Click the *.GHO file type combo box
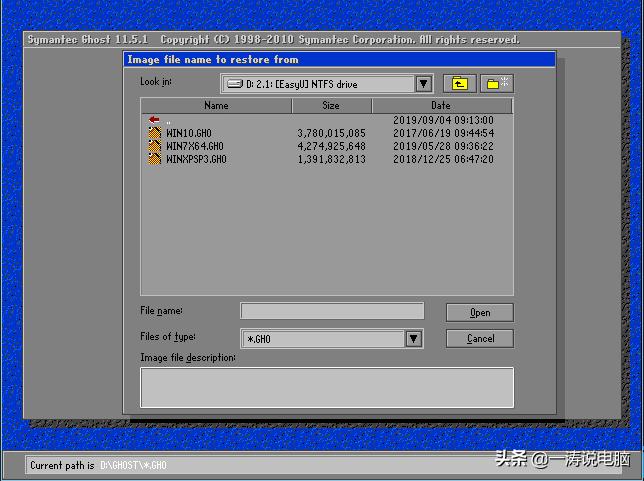644x481 pixels. pyautogui.click(x=332, y=339)
